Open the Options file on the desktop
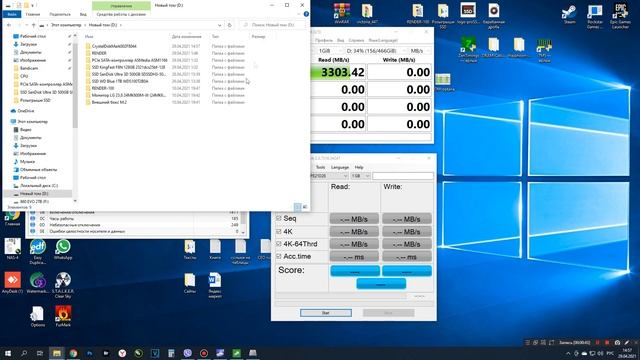 [38, 316]
